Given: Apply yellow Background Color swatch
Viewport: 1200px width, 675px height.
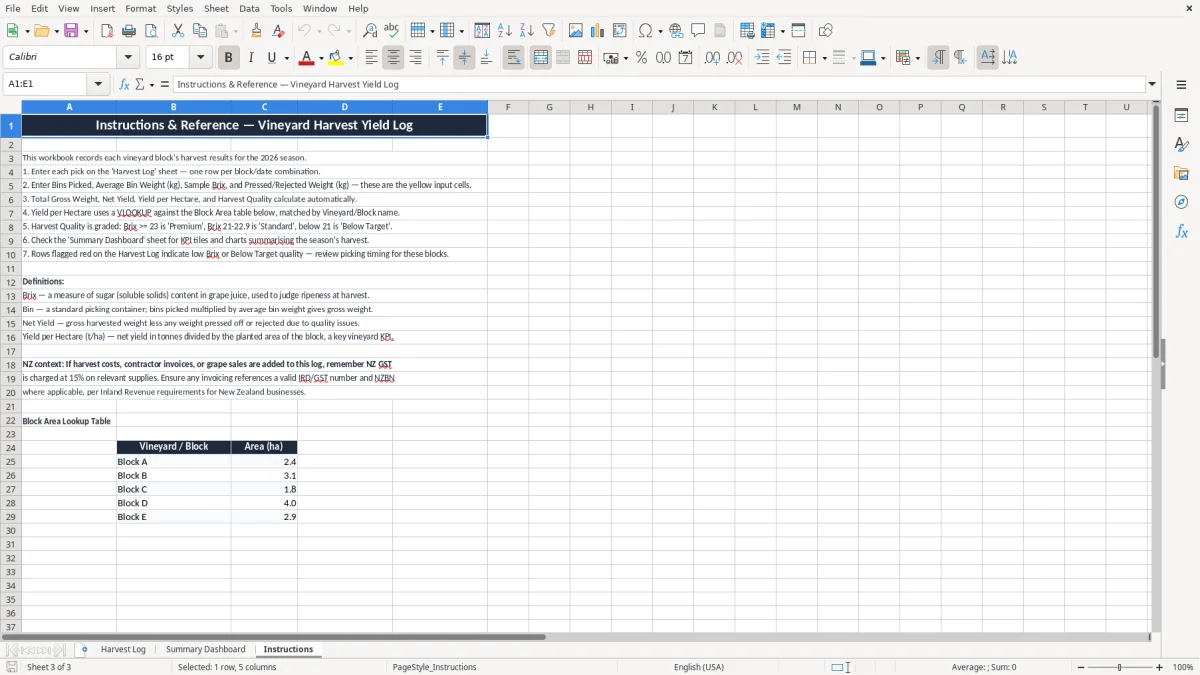Looking at the screenshot, I should pyautogui.click(x=336, y=58).
